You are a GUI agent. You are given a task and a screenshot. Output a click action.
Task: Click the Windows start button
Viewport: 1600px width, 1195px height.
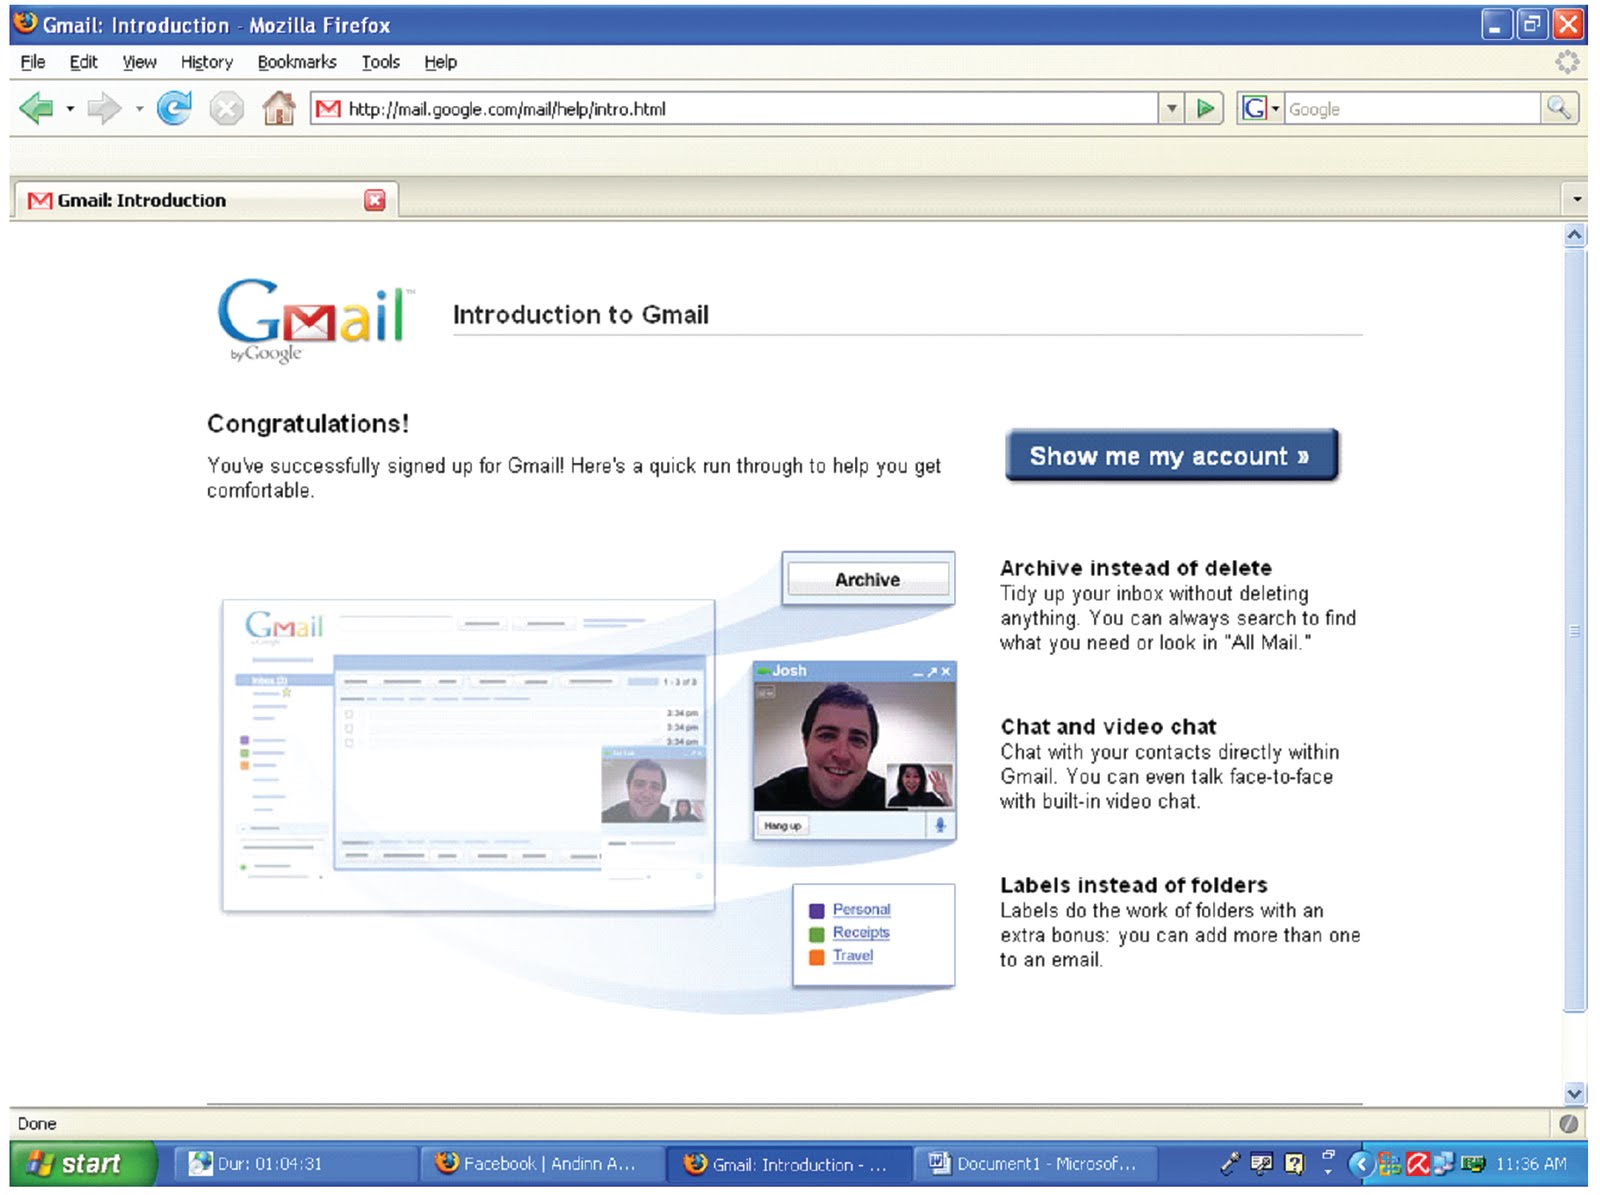tap(83, 1163)
